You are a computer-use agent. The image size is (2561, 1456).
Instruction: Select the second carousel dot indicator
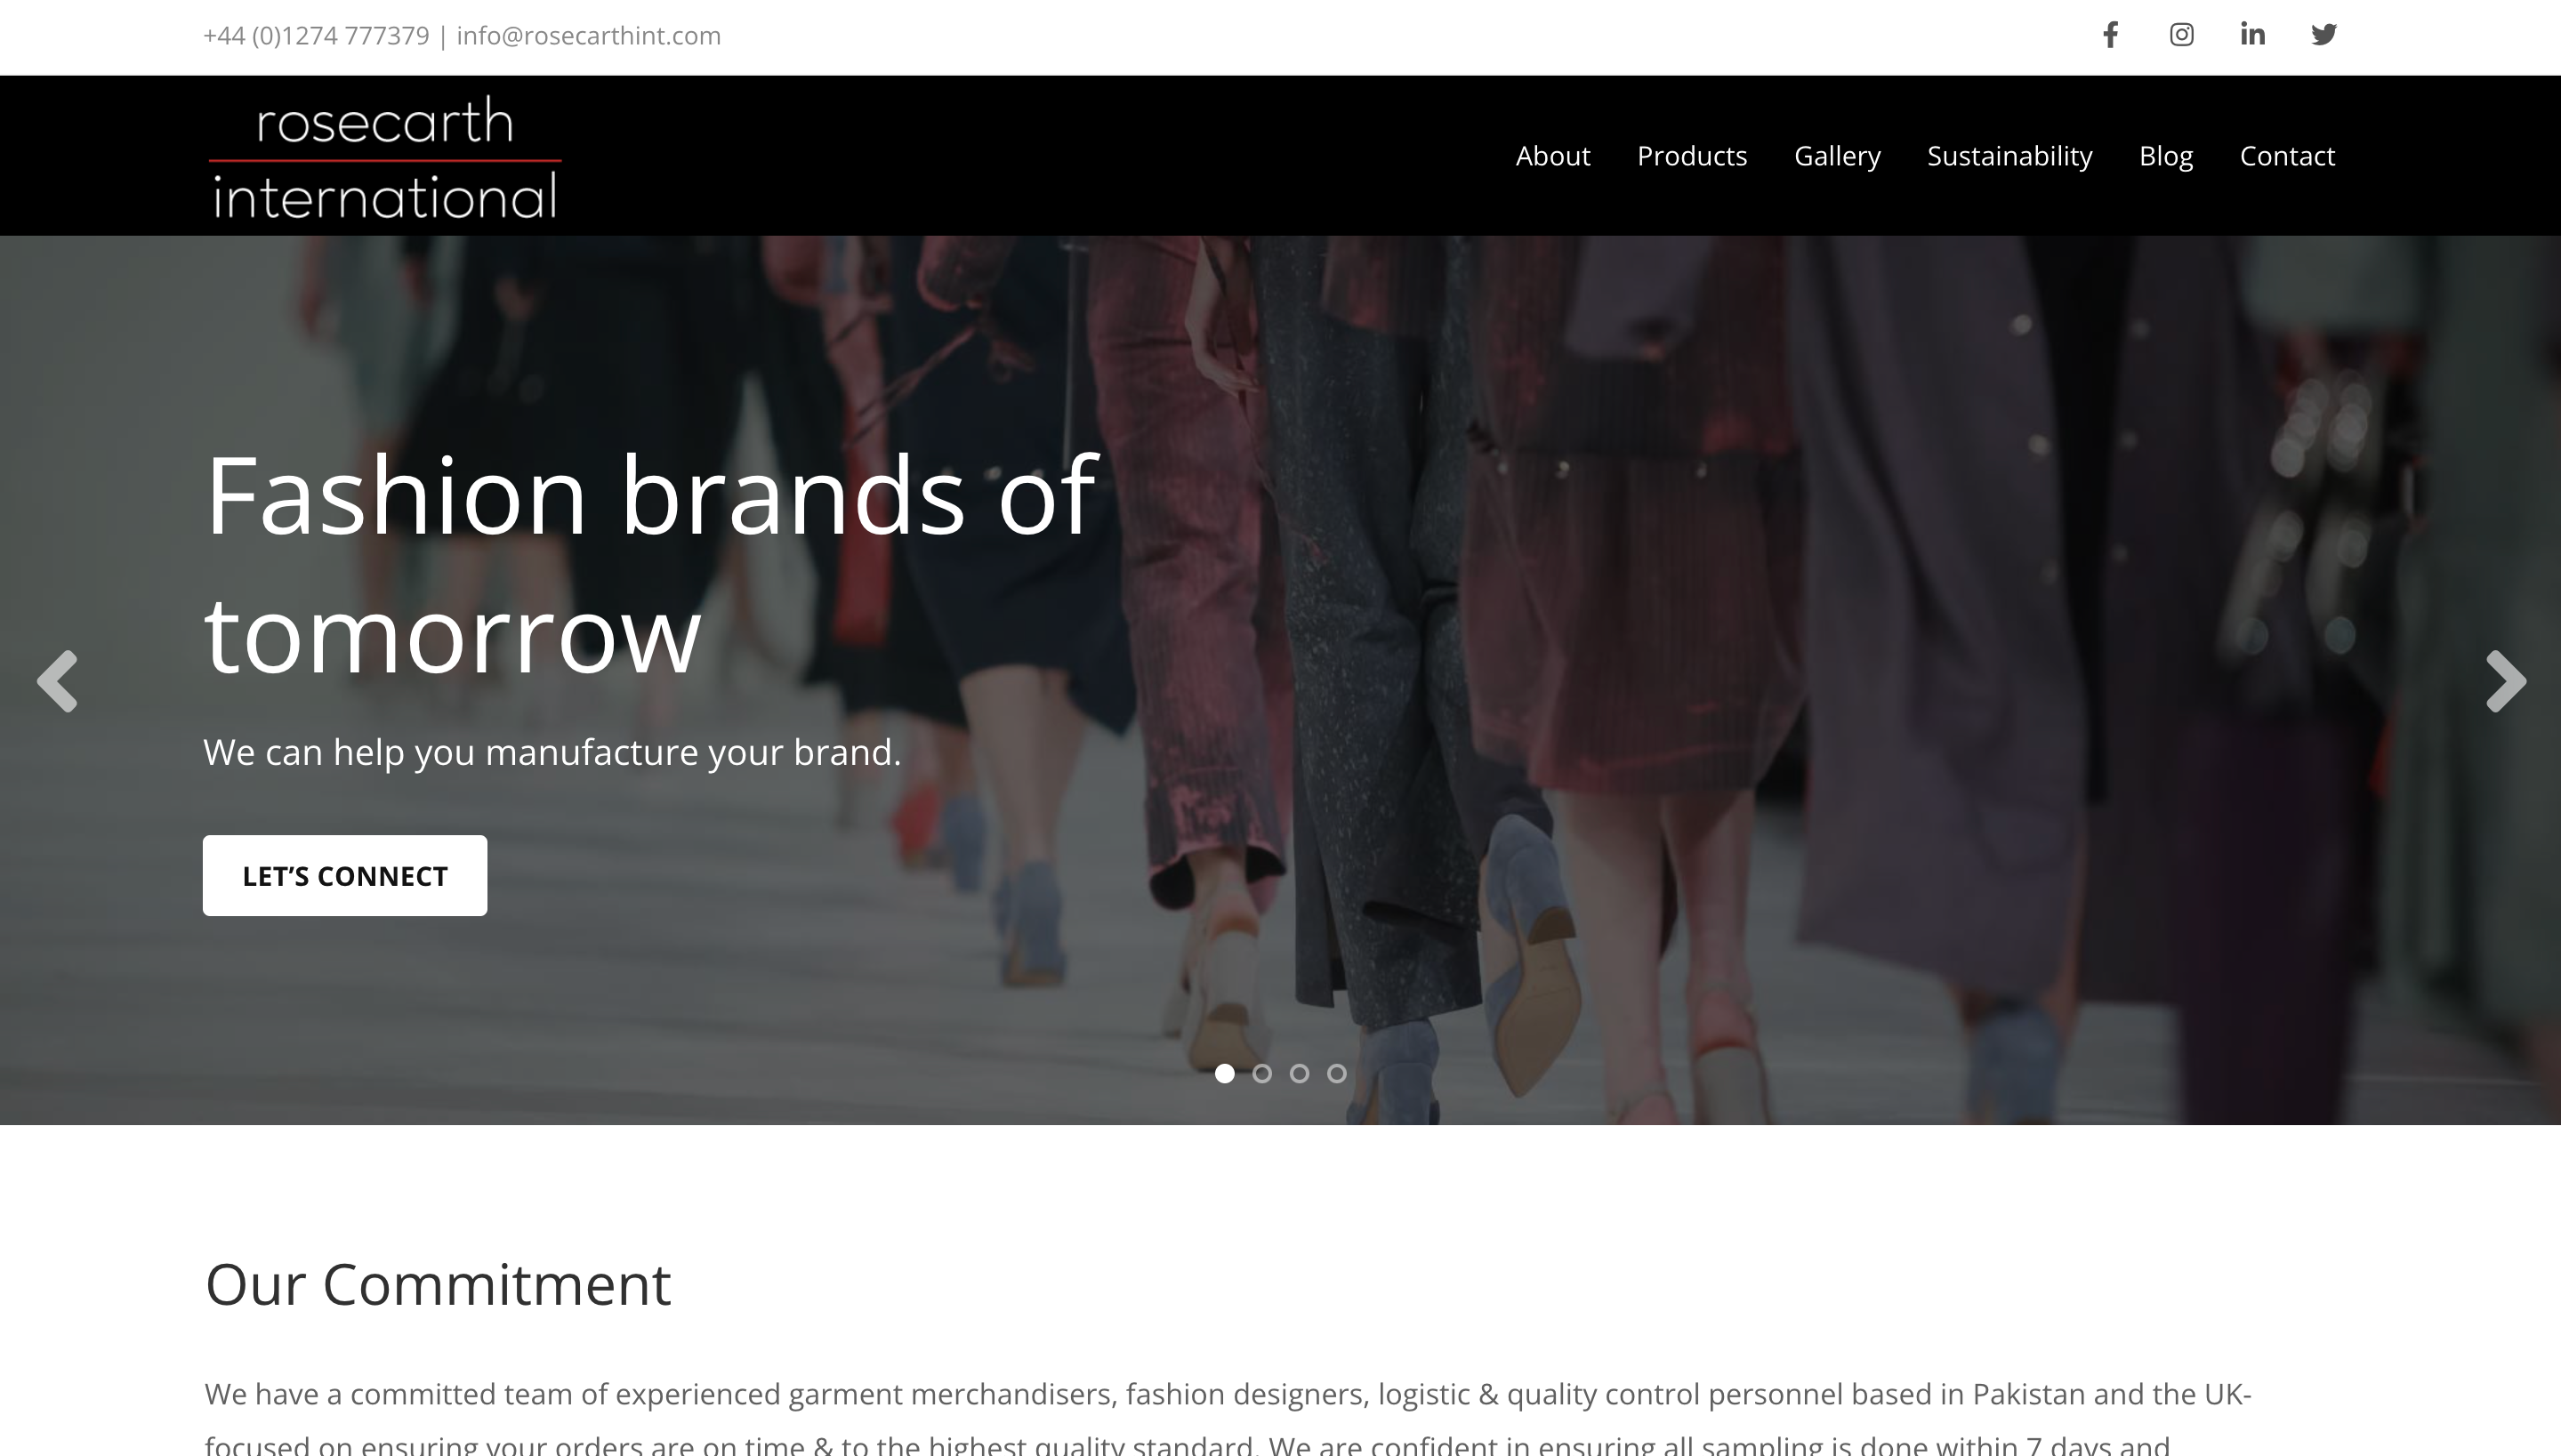coord(1262,1073)
